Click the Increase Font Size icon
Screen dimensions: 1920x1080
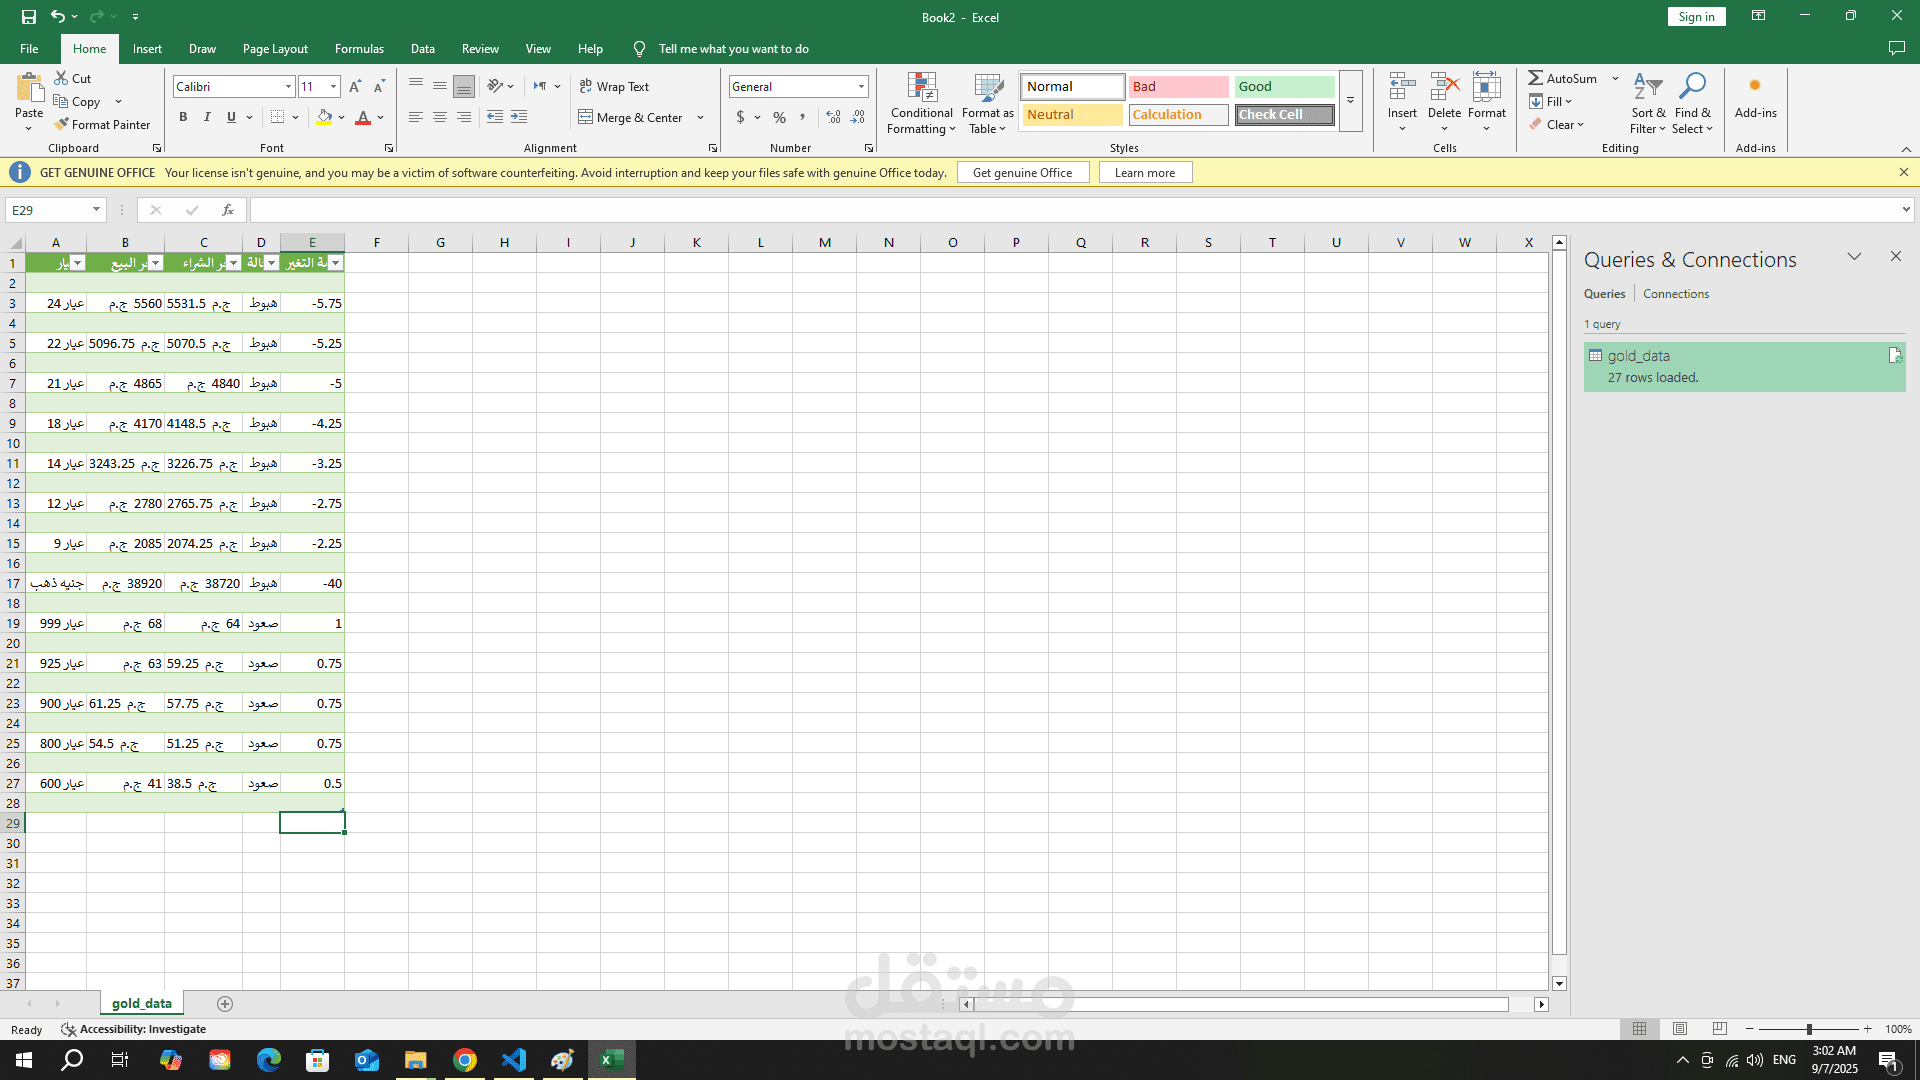tap(355, 87)
